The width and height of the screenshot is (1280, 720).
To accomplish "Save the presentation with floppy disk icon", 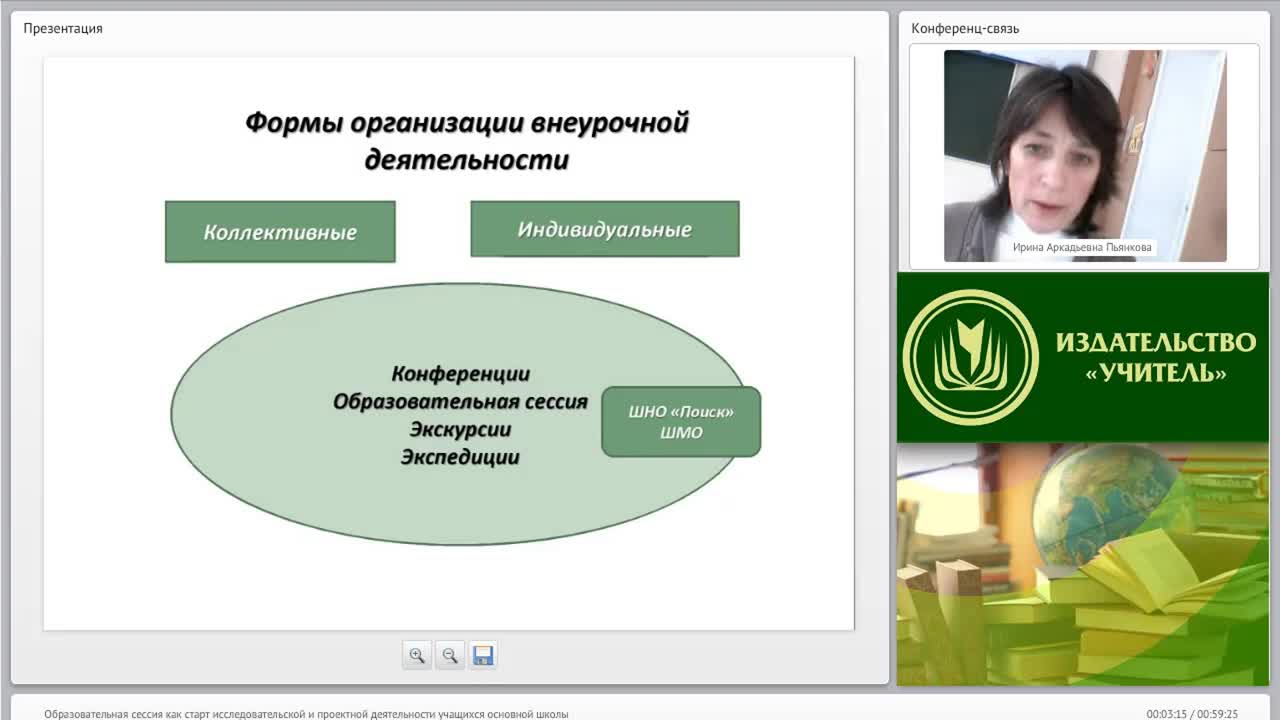I will [483, 655].
